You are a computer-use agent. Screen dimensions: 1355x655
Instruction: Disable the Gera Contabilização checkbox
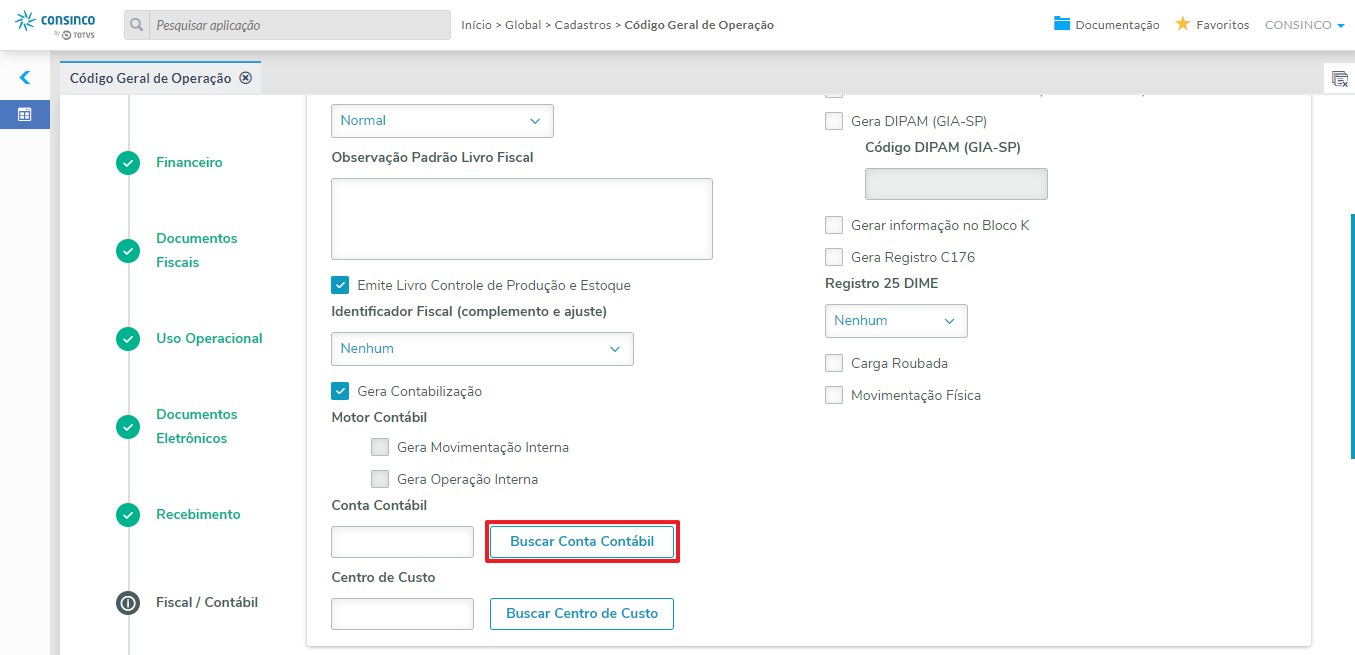[341, 391]
